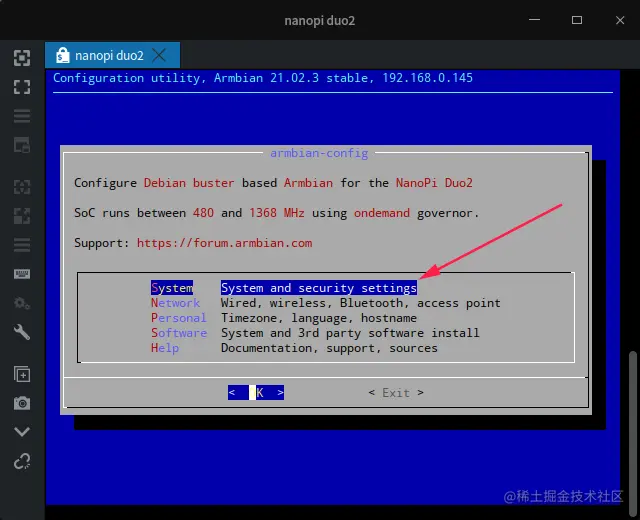The height and width of the screenshot is (520, 640).
Task: Click the OK button in armbian-config
Action: pyautogui.click(x=256, y=393)
